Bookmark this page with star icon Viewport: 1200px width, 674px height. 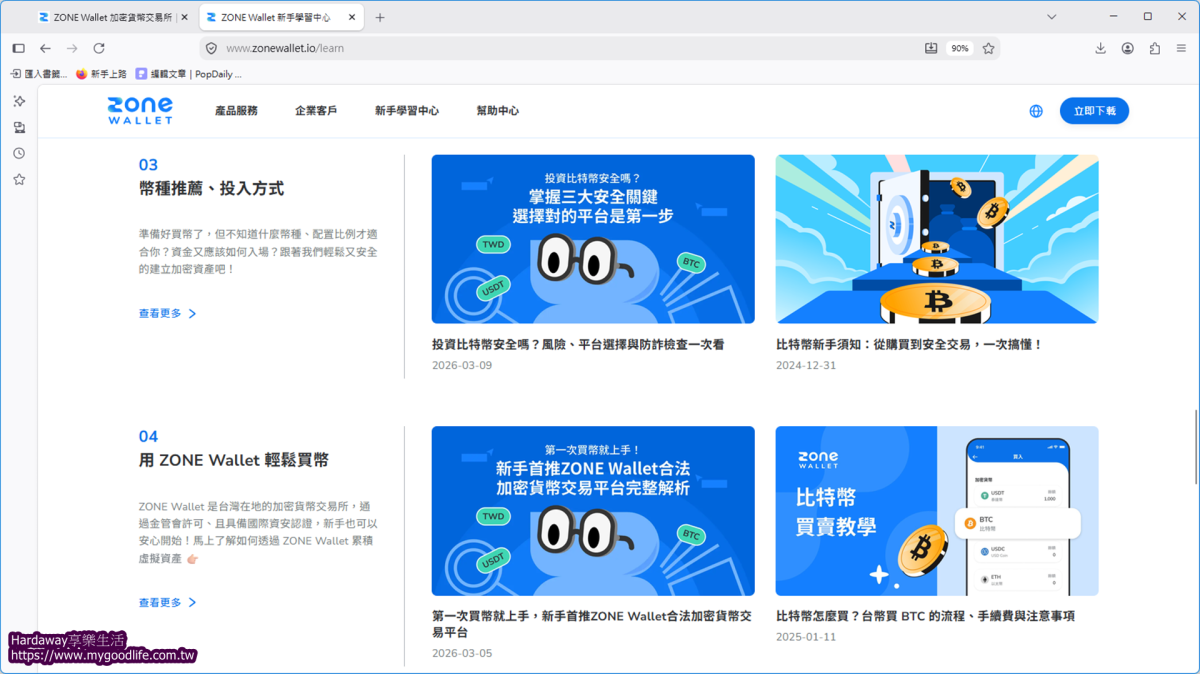tap(988, 48)
